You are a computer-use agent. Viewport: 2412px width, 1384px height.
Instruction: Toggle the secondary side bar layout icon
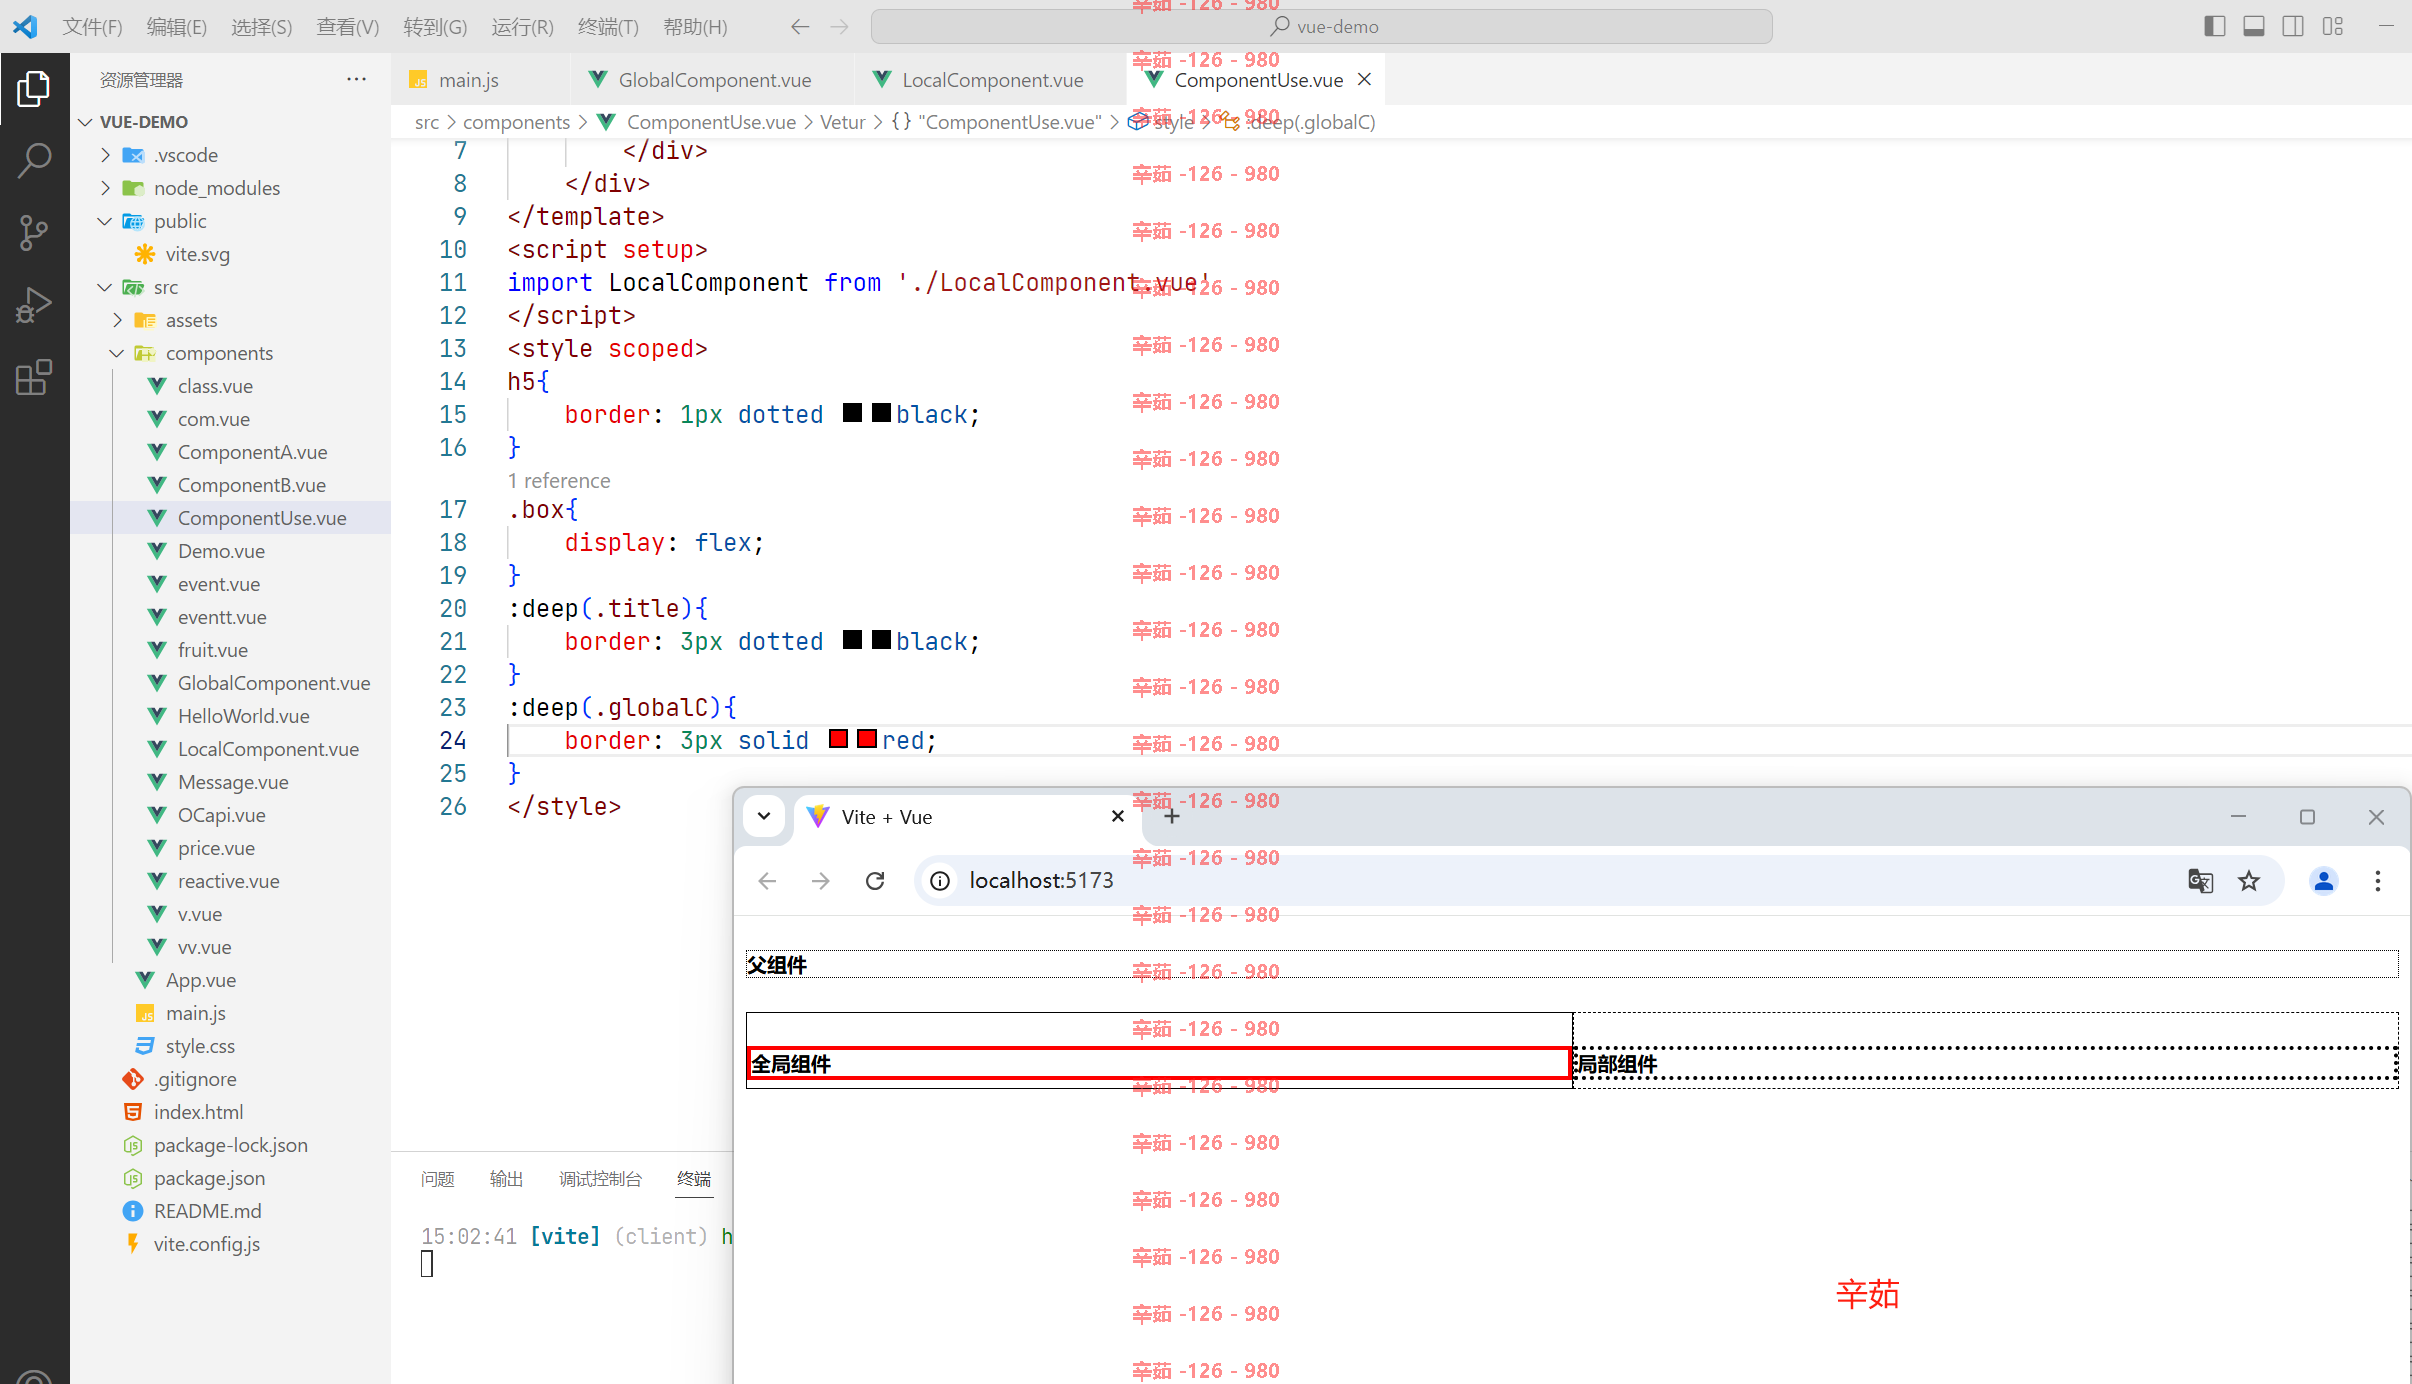[2293, 26]
